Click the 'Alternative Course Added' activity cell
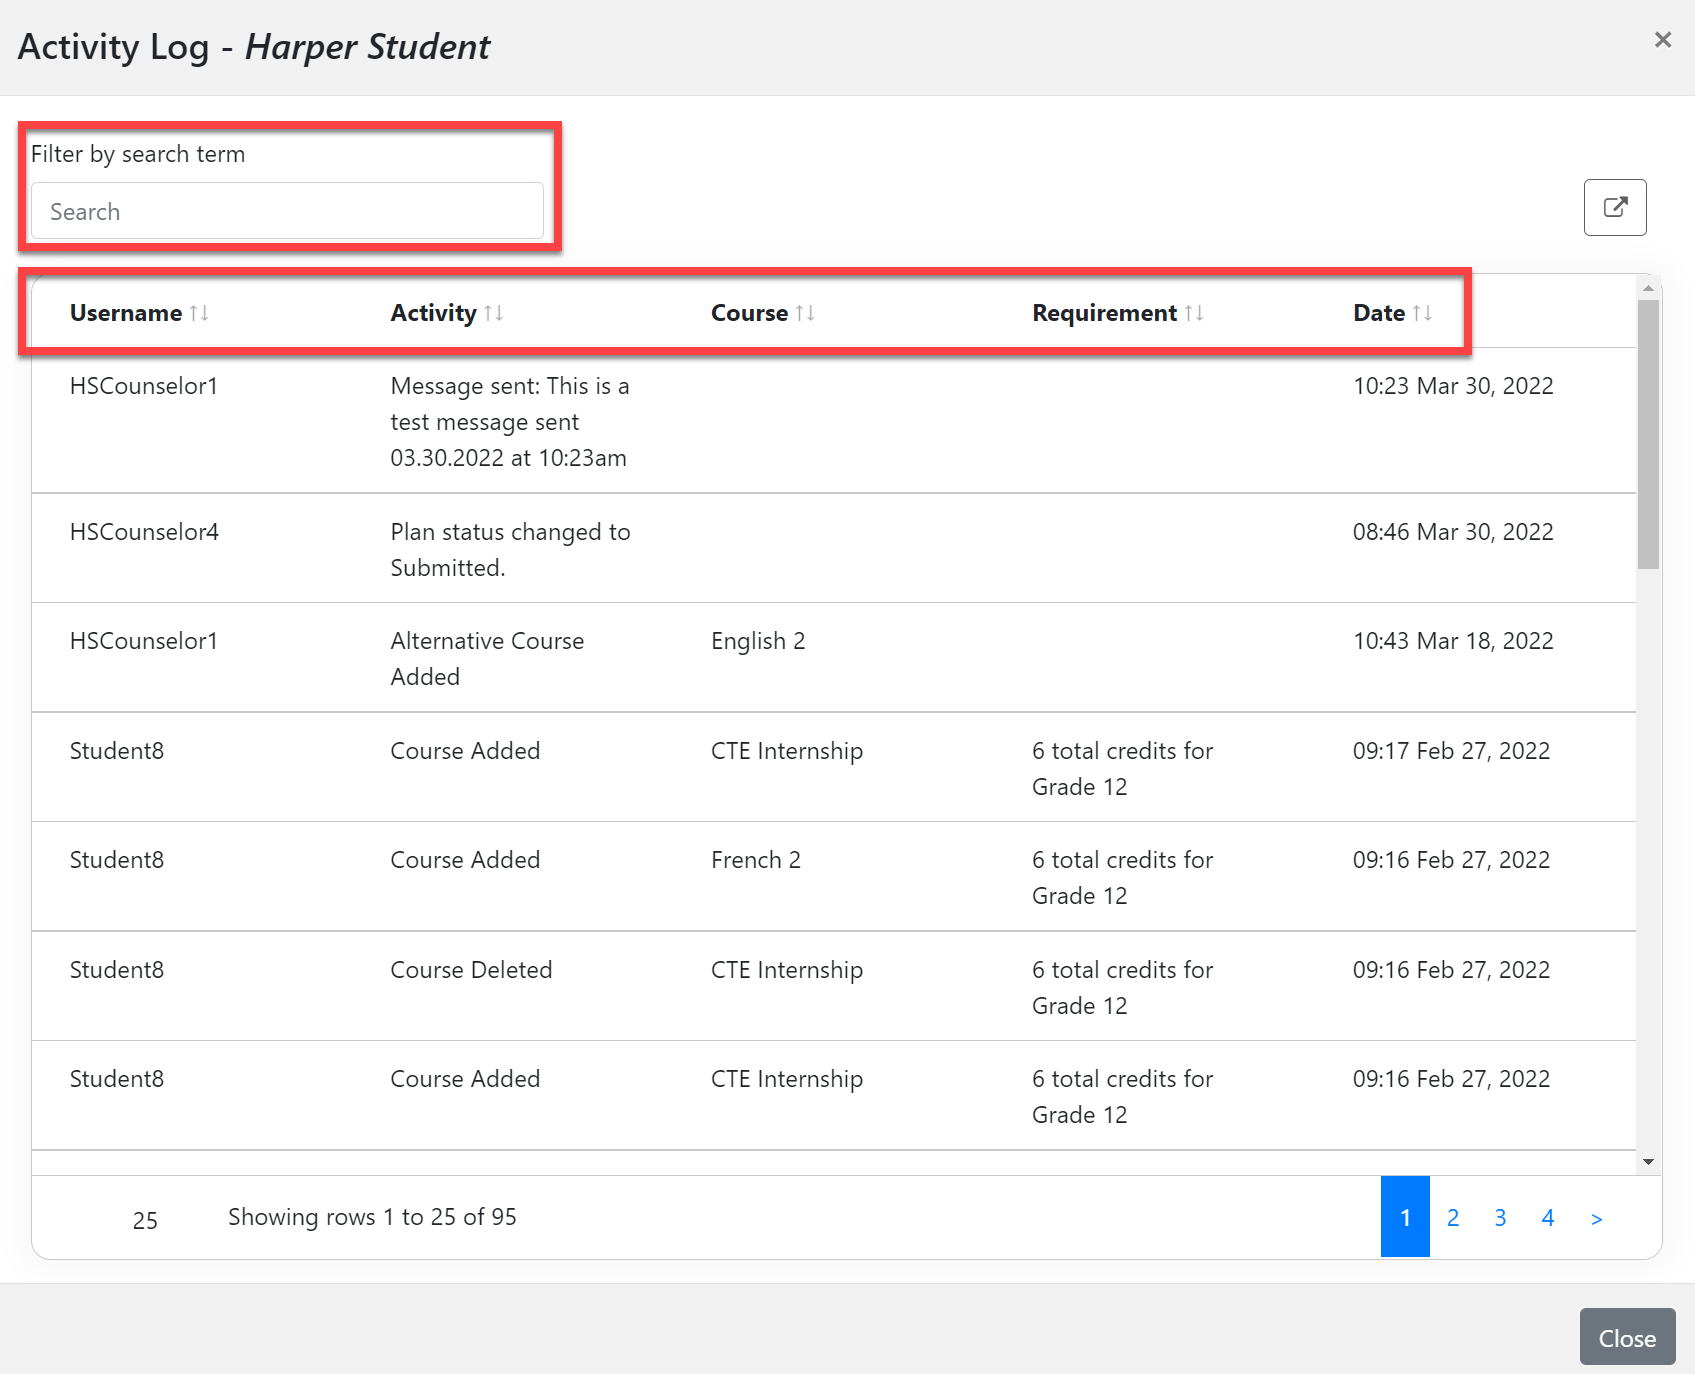The width and height of the screenshot is (1695, 1374). [487, 658]
